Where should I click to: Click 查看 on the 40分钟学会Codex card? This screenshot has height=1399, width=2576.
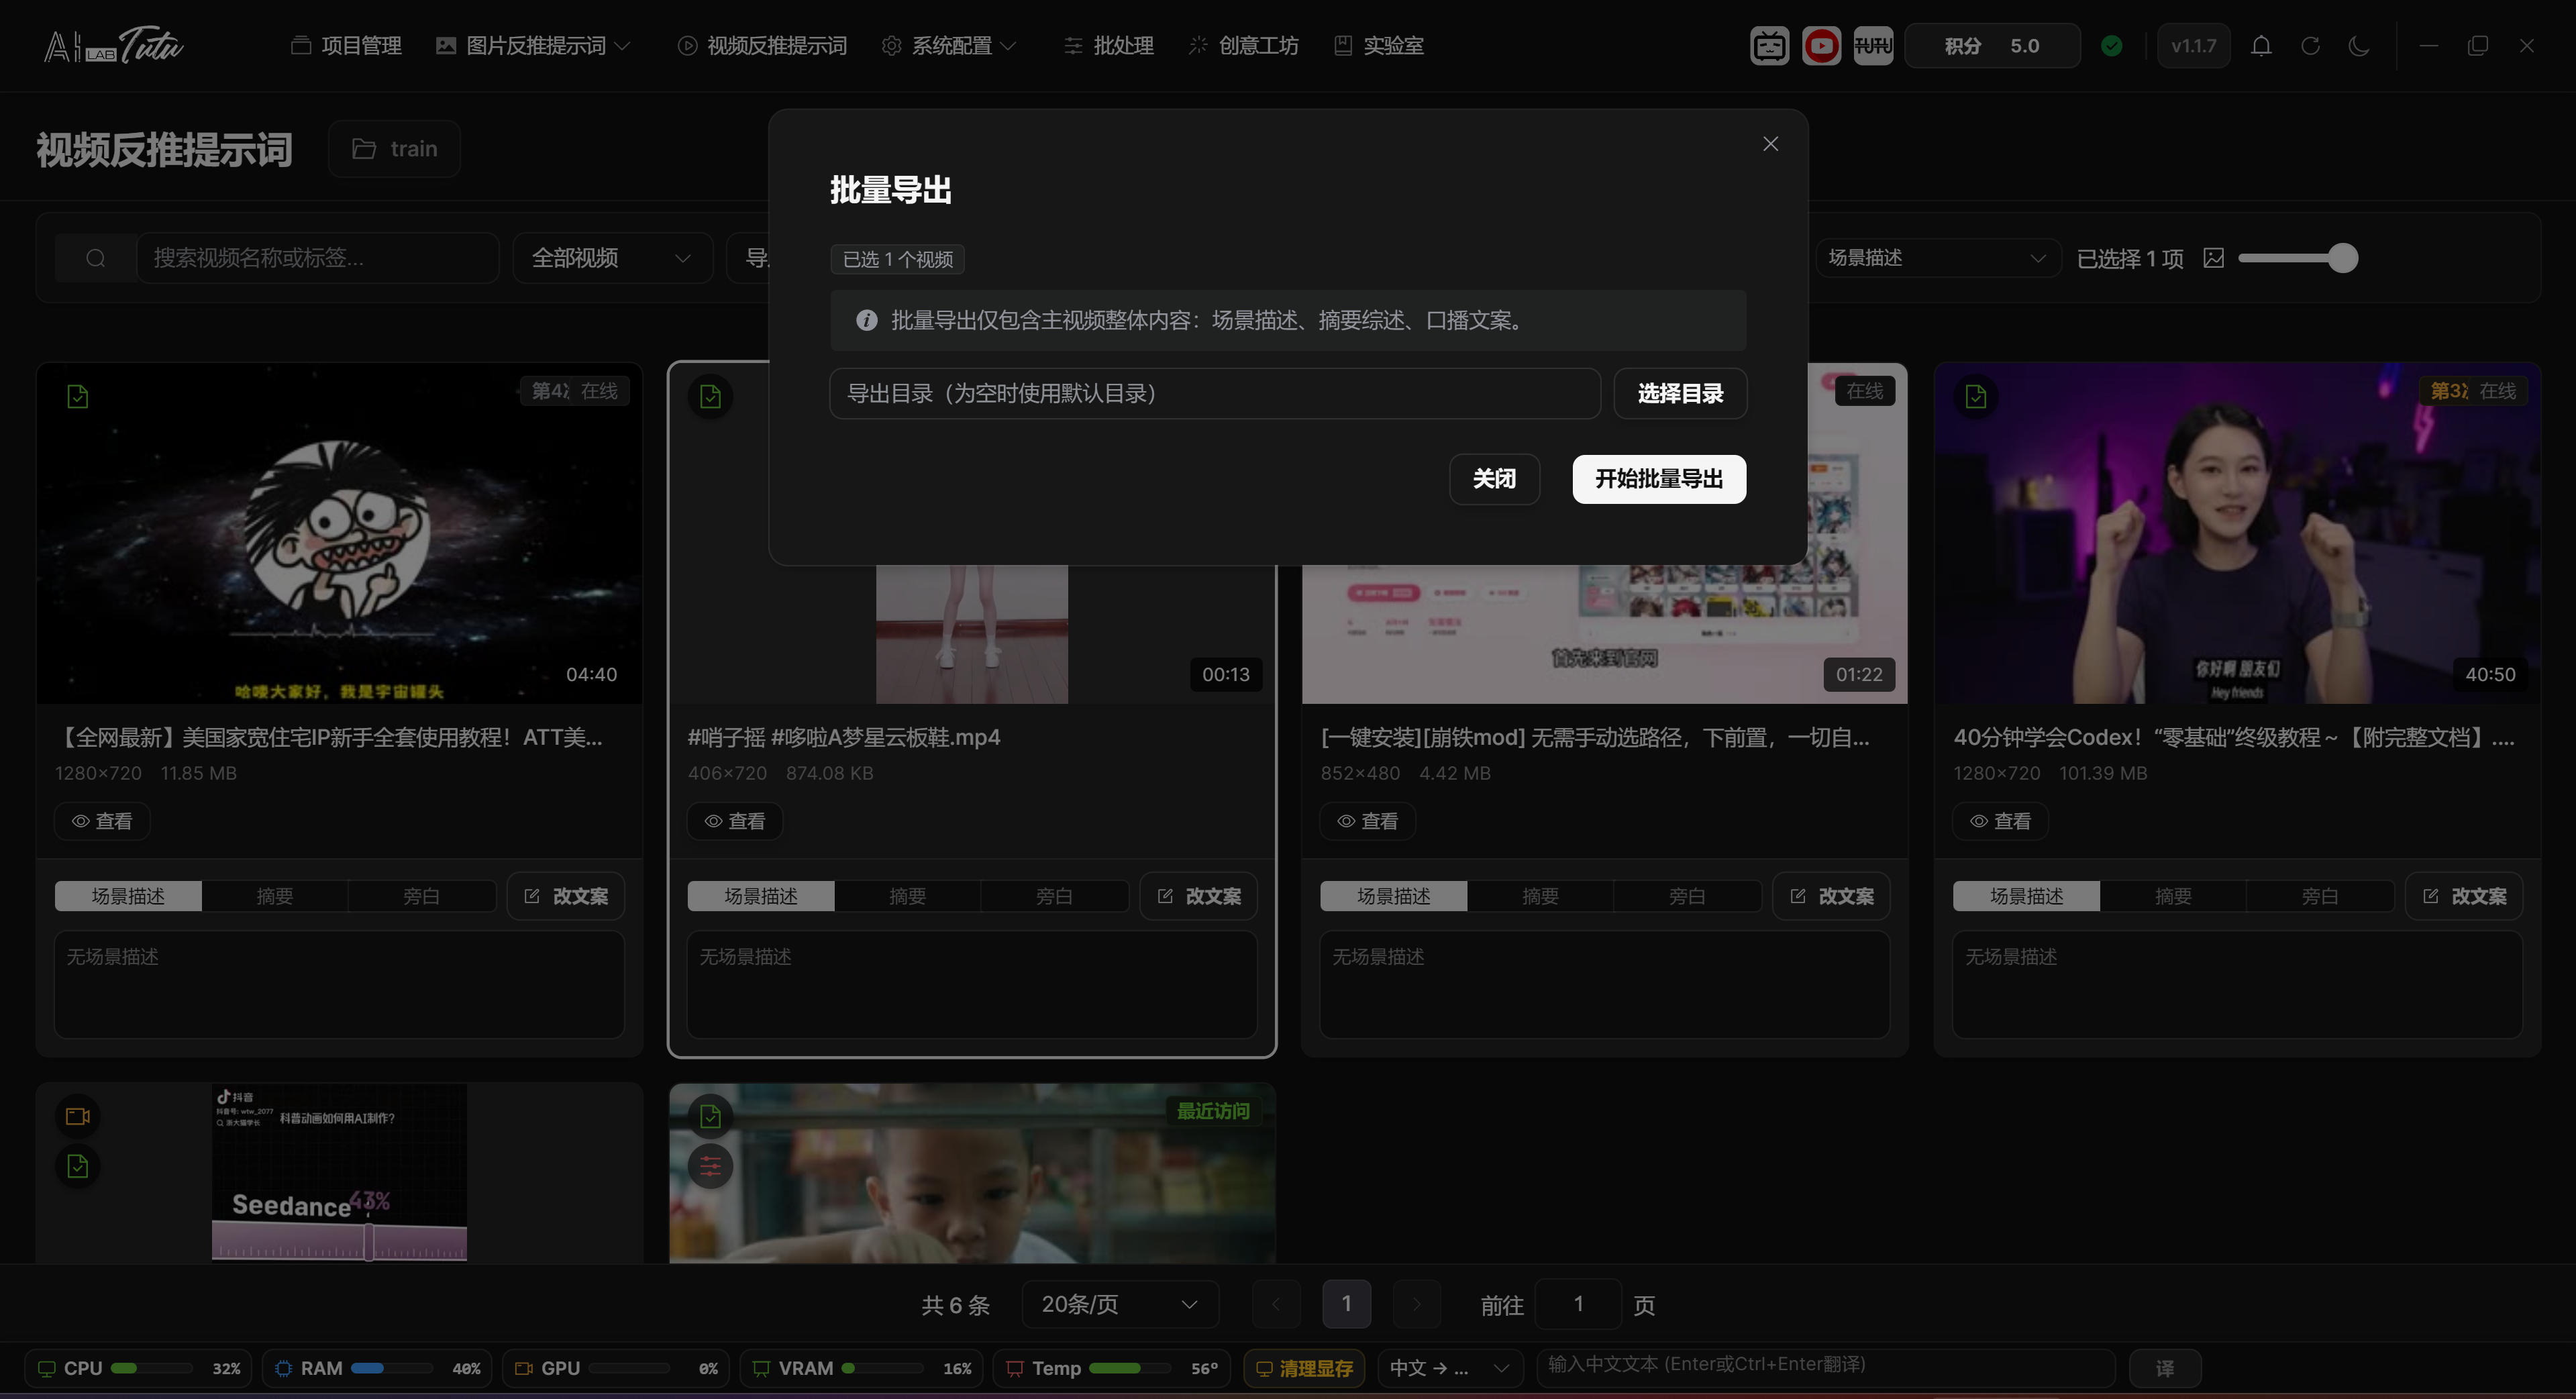pyautogui.click(x=2000, y=821)
